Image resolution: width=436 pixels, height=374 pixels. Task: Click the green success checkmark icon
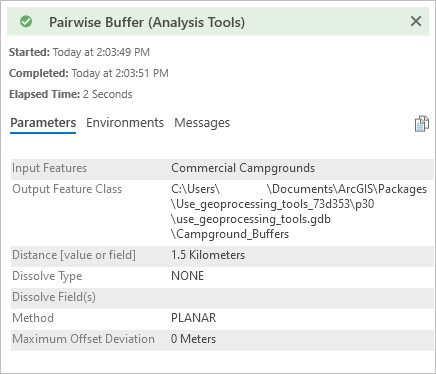[26, 22]
